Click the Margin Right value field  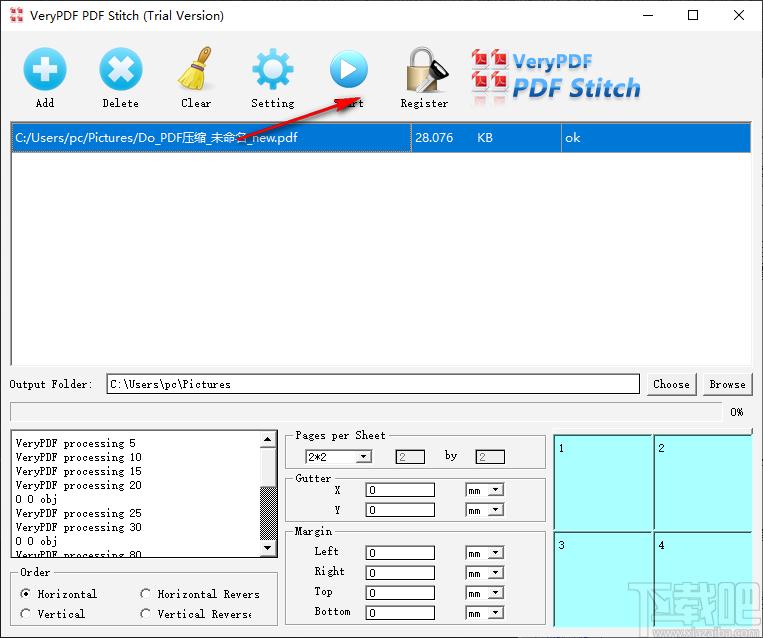400,573
